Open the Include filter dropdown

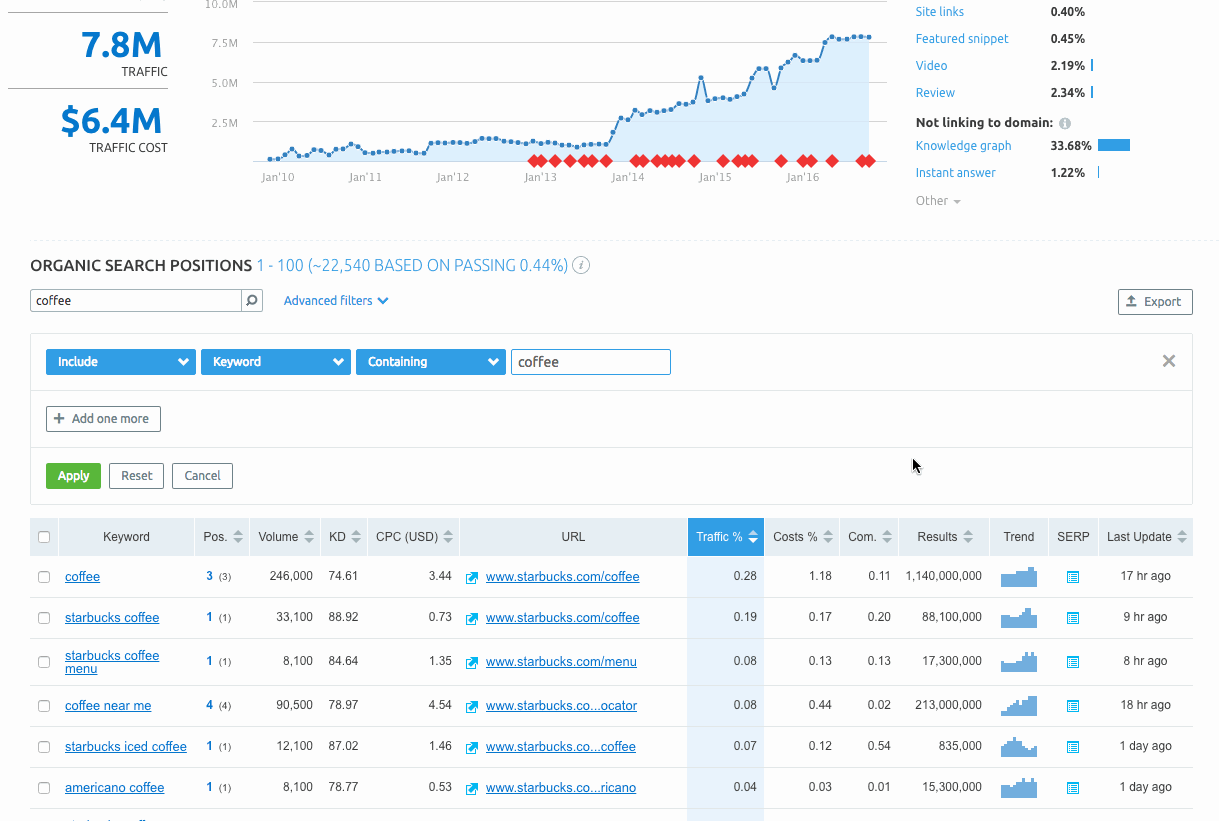click(x=121, y=362)
